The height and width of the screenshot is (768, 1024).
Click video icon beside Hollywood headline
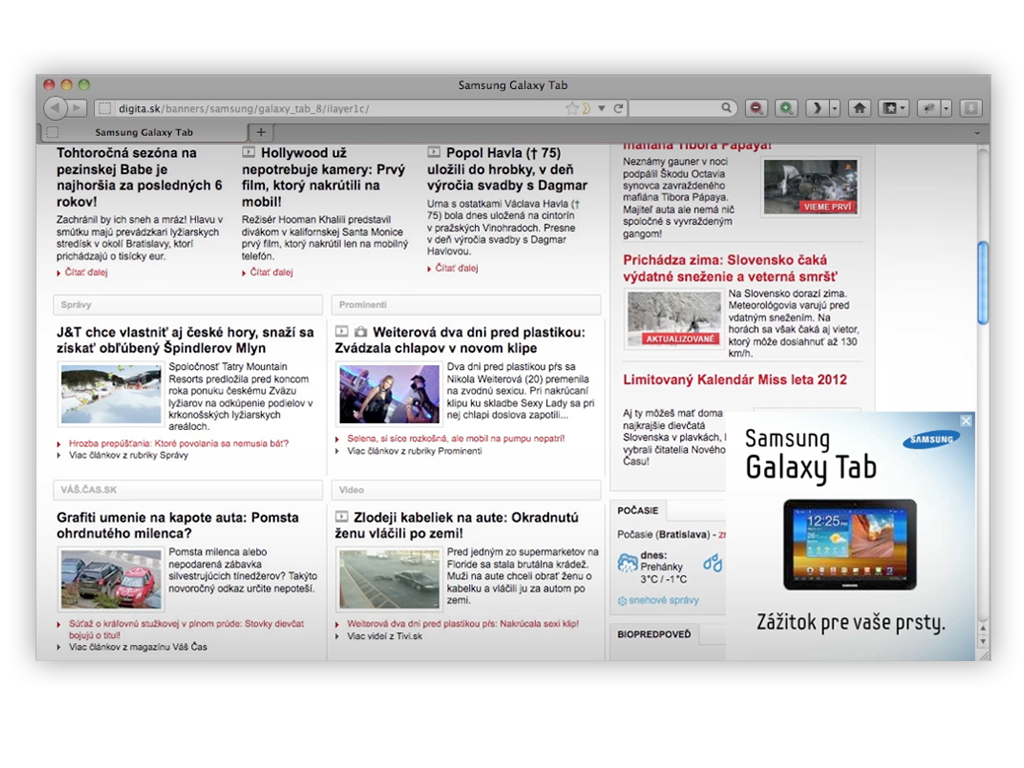pos(248,152)
